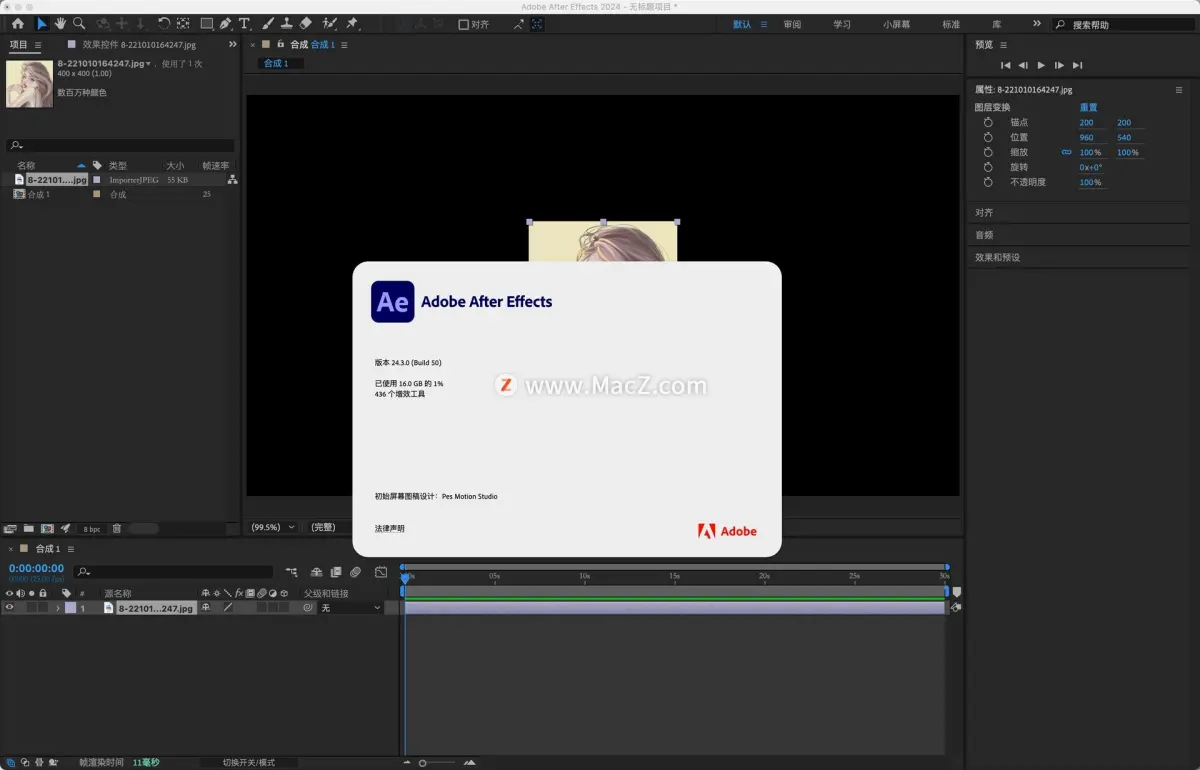The image size is (1200, 770).
Task: Select the Puppet Pin tool
Action: 352,23
